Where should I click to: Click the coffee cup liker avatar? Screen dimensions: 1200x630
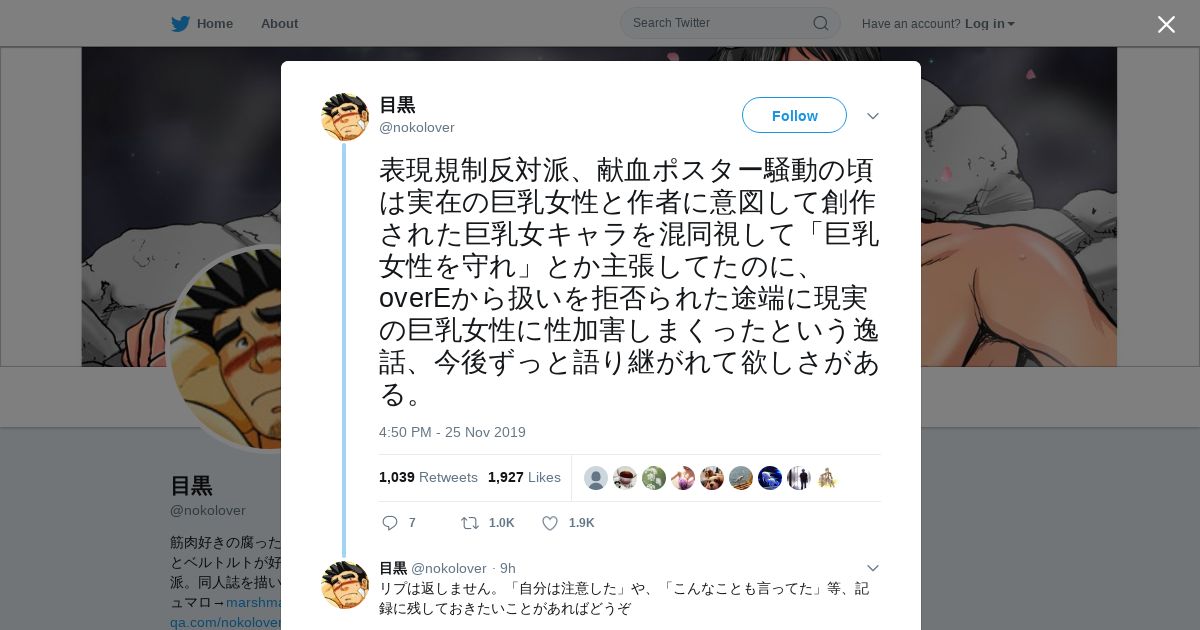[625, 478]
